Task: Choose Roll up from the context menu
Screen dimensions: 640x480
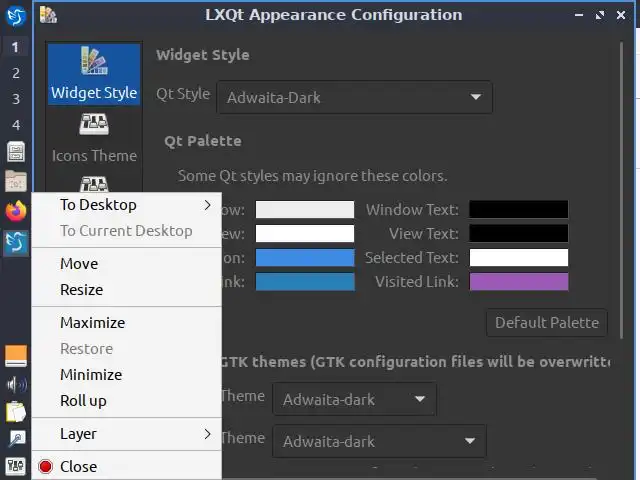Action: pos(83,401)
